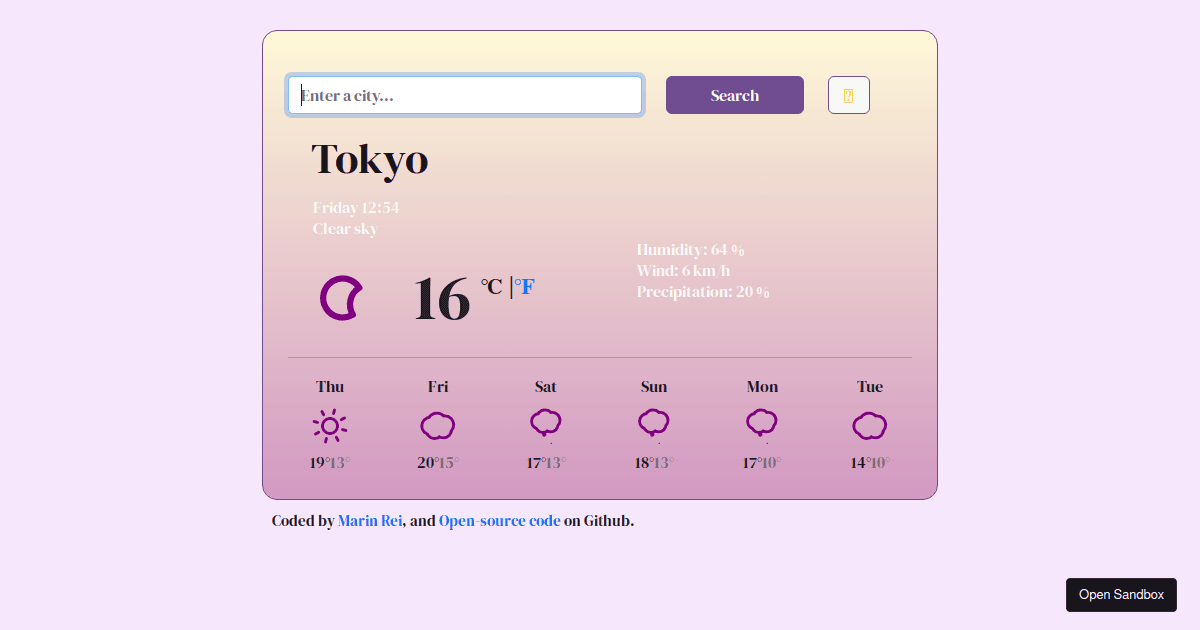Viewport: 1200px width, 630px height.
Task: Open the Marin Rei profile link
Action: (x=370, y=520)
